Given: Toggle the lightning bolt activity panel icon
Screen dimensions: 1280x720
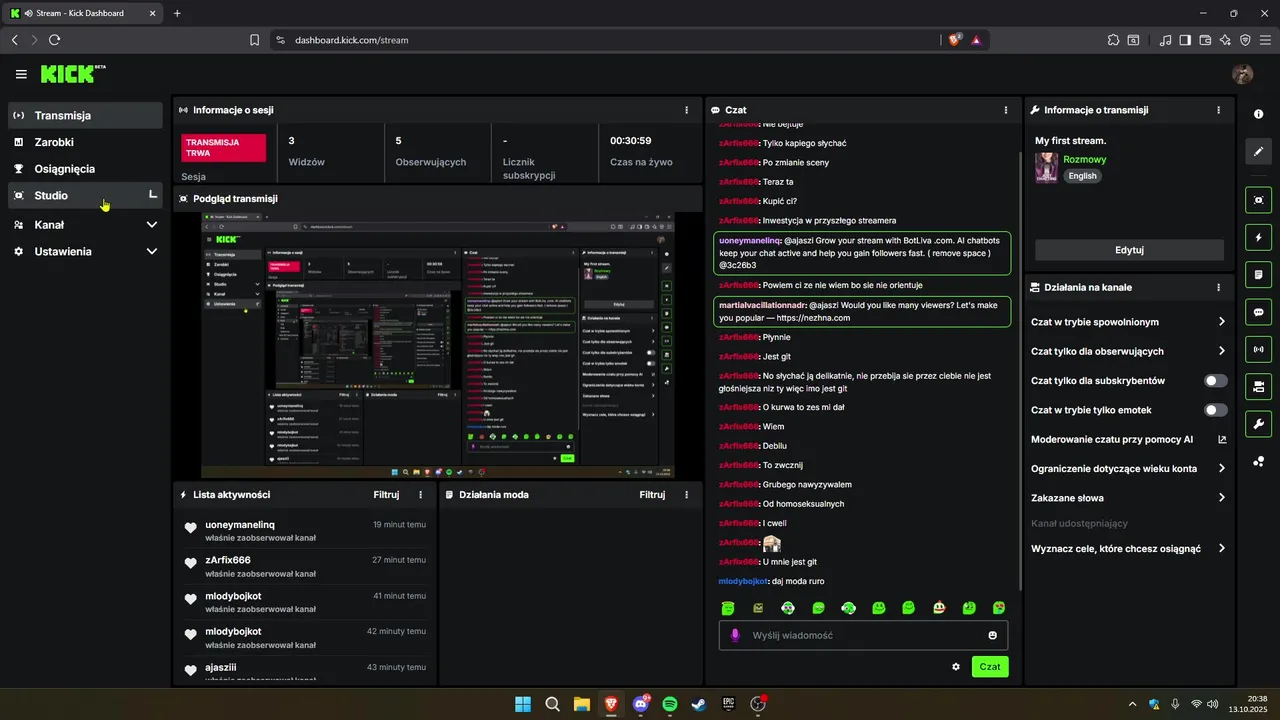Looking at the screenshot, I should coord(1258,238).
